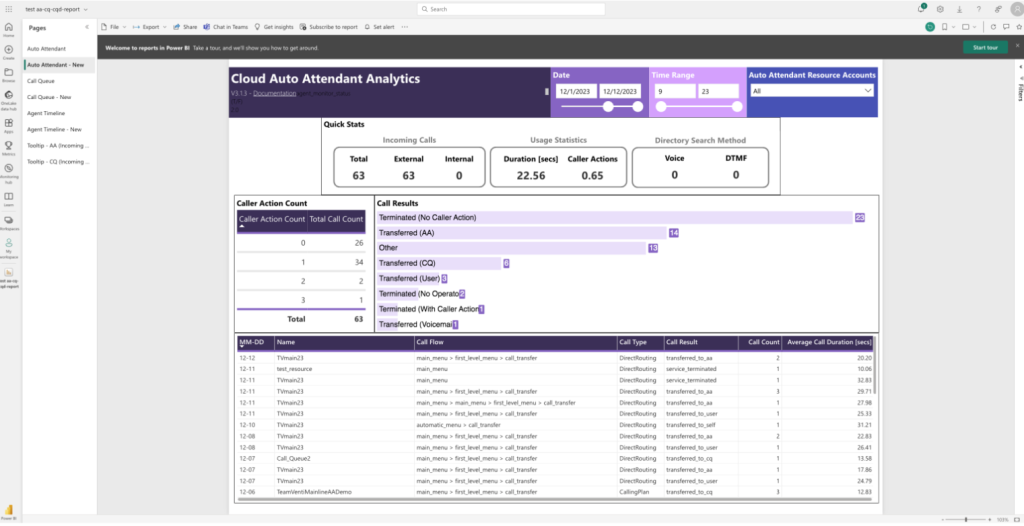Add report to favorites star
The image size is (1024, 526).
pyautogui.click(x=1019, y=27)
